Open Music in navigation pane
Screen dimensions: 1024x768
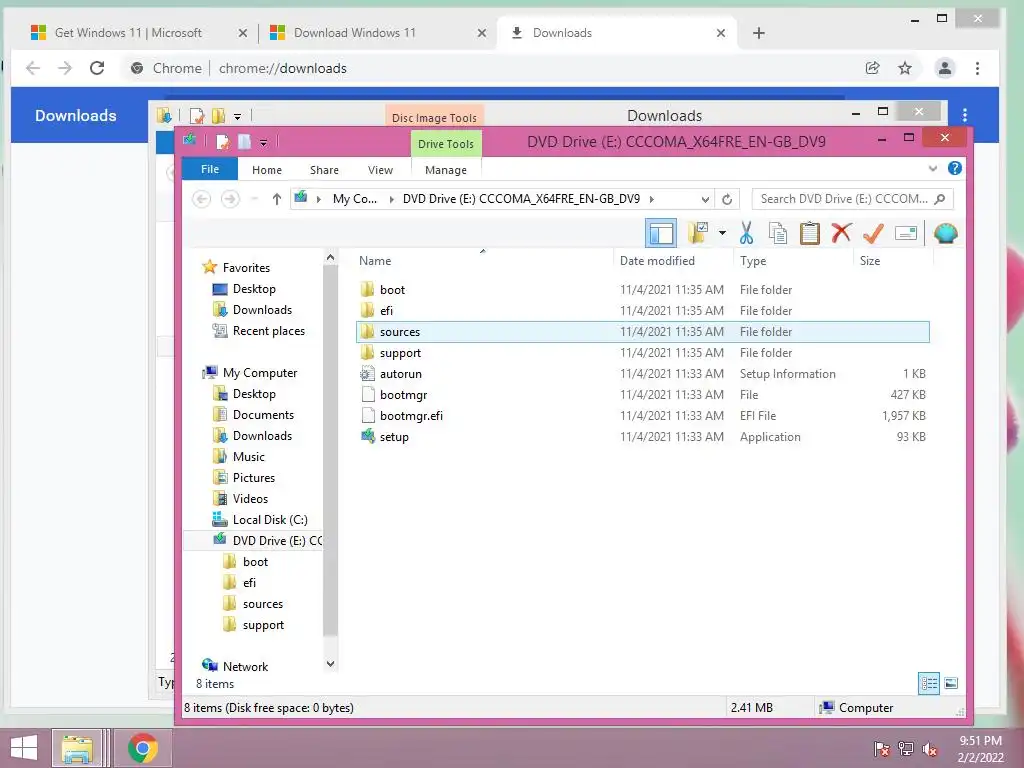tap(248, 456)
